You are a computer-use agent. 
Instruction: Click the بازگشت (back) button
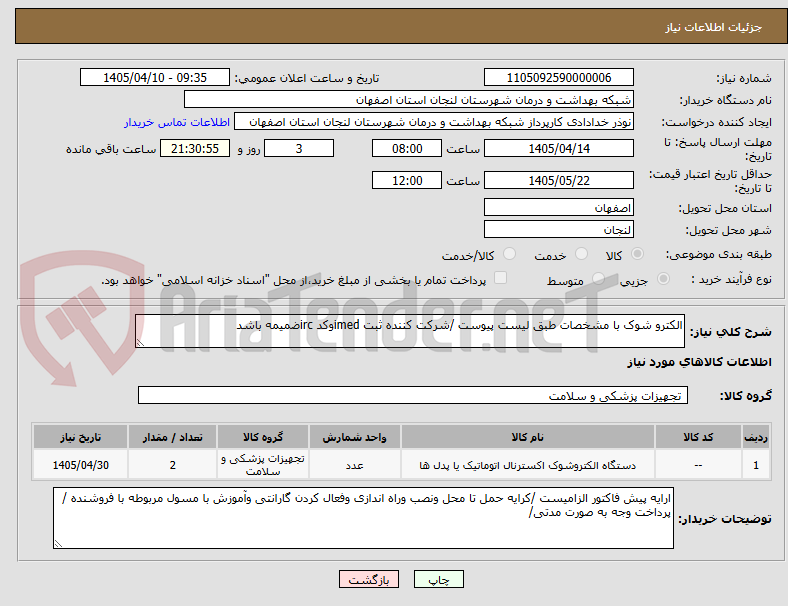369,580
